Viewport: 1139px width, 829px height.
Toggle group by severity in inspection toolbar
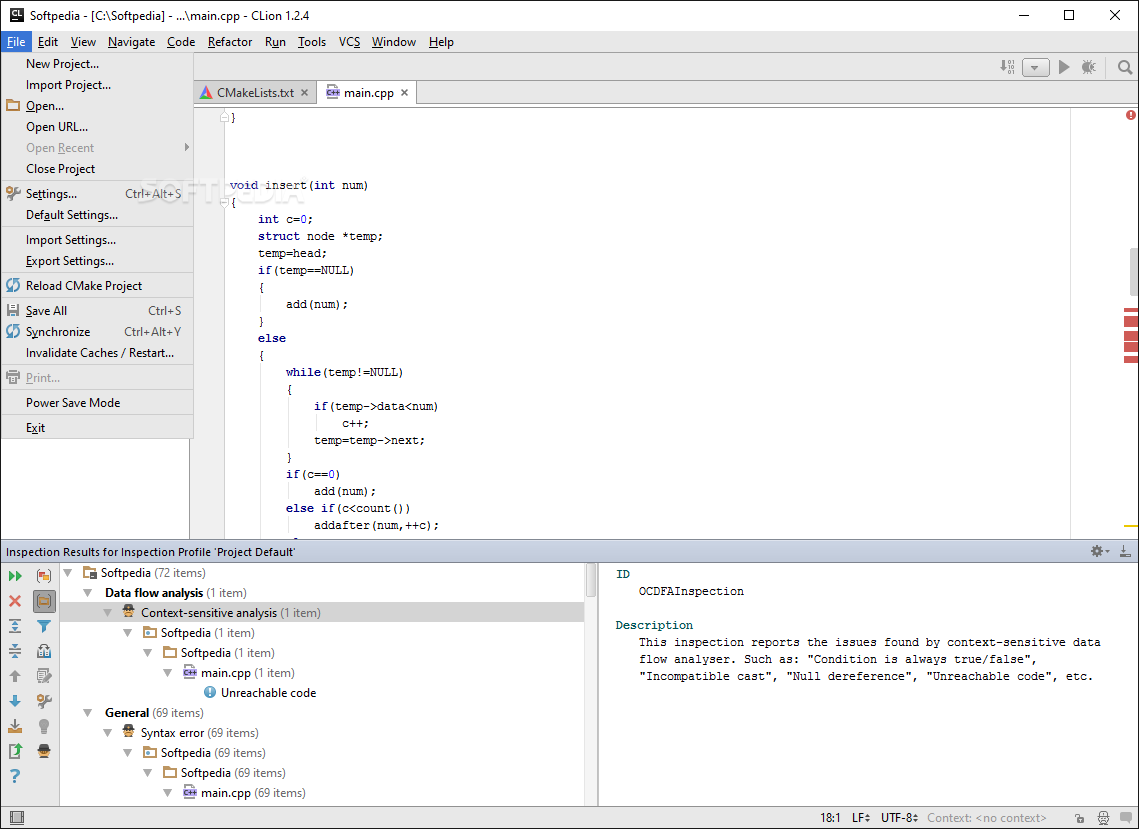tap(44, 576)
